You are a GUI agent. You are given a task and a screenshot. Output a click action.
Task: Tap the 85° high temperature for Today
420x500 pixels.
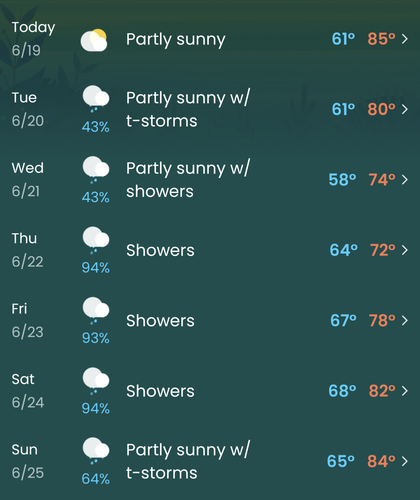point(381,39)
